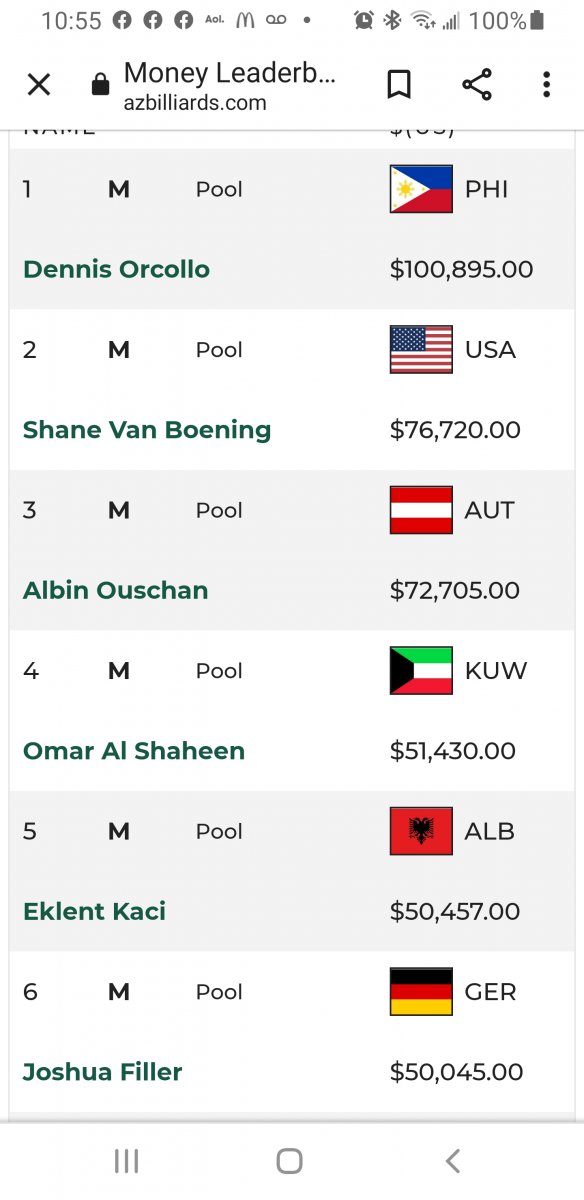The height and width of the screenshot is (1200, 584).
Task: Click the Philippines flag icon
Action: pyautogui.click(x=421, y=189)
